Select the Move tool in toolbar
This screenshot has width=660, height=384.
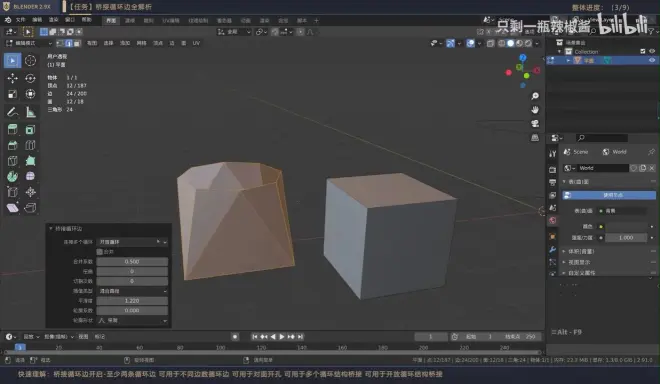(x=12, y=78)
